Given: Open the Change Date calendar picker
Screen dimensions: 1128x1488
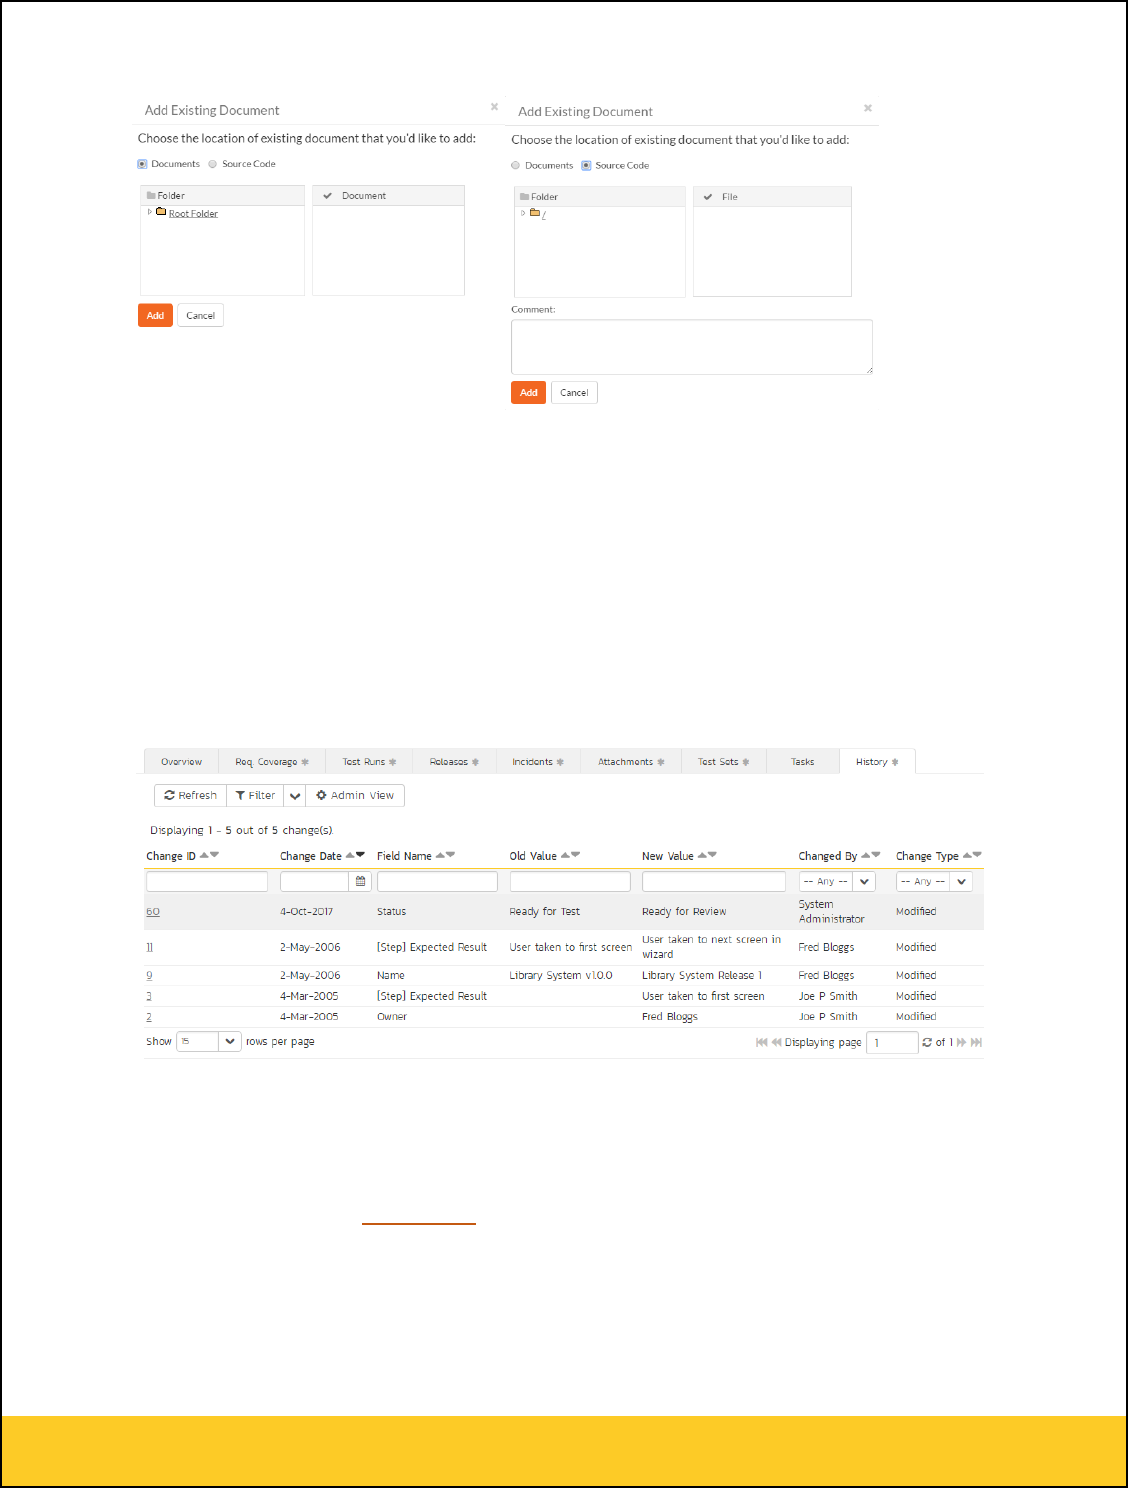Looking at the screenshot, I should pos(361,881).
